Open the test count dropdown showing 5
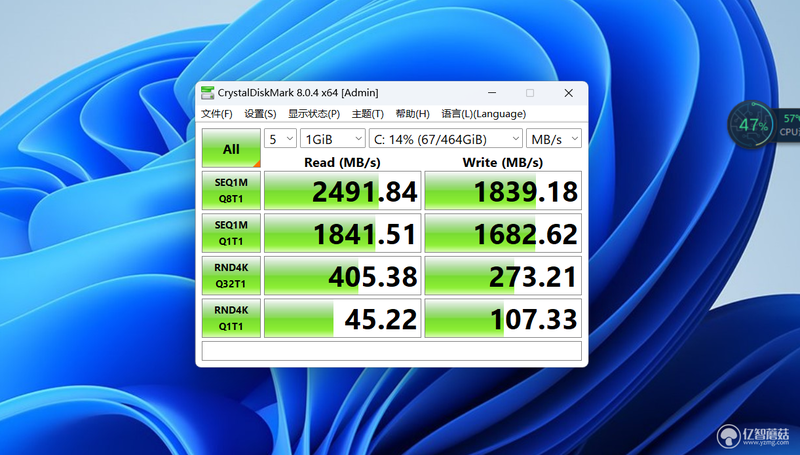 [x=280, y=139]
